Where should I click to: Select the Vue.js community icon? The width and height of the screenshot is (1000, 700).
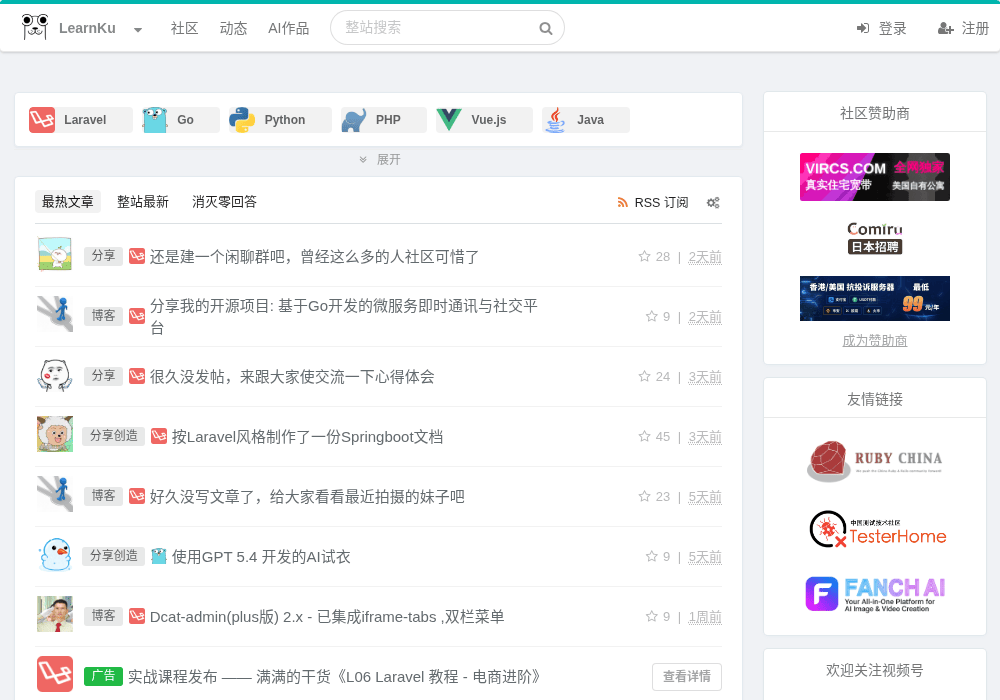pos(449,120)
